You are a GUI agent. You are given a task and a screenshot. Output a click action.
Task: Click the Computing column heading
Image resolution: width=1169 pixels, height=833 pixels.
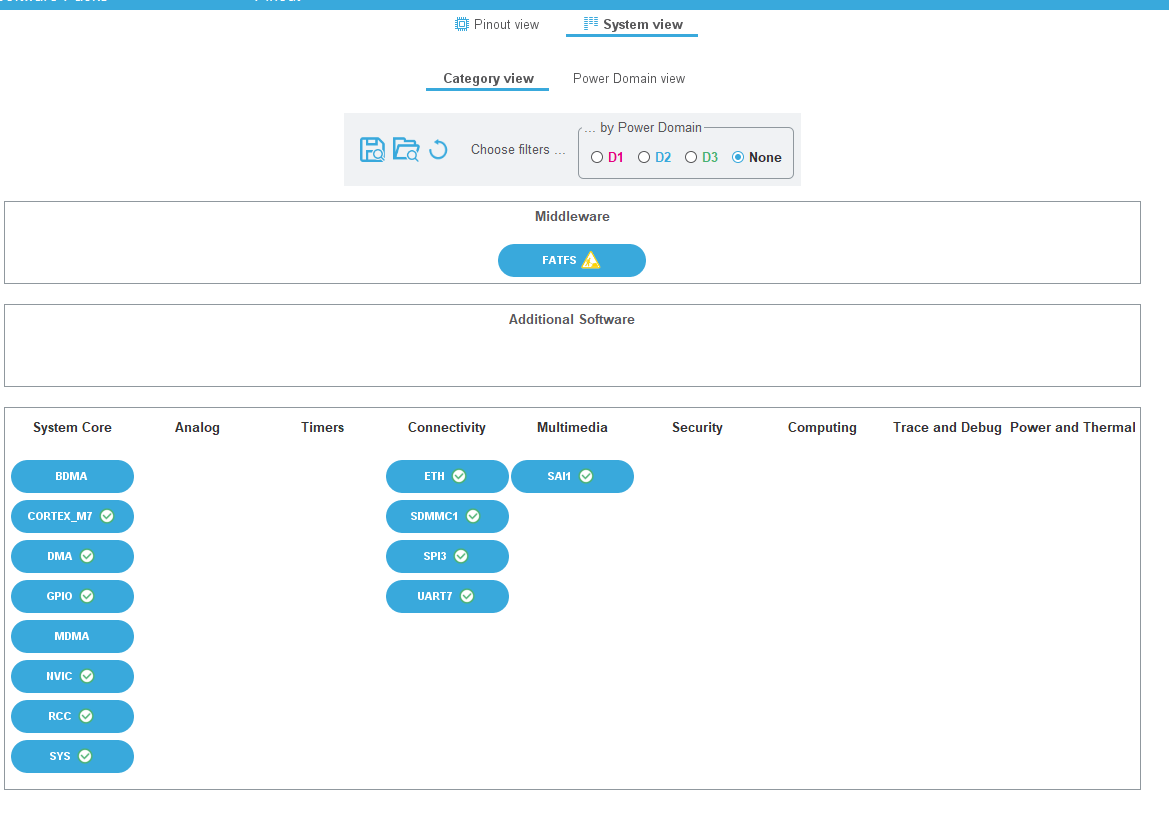(x=822, y=427)
